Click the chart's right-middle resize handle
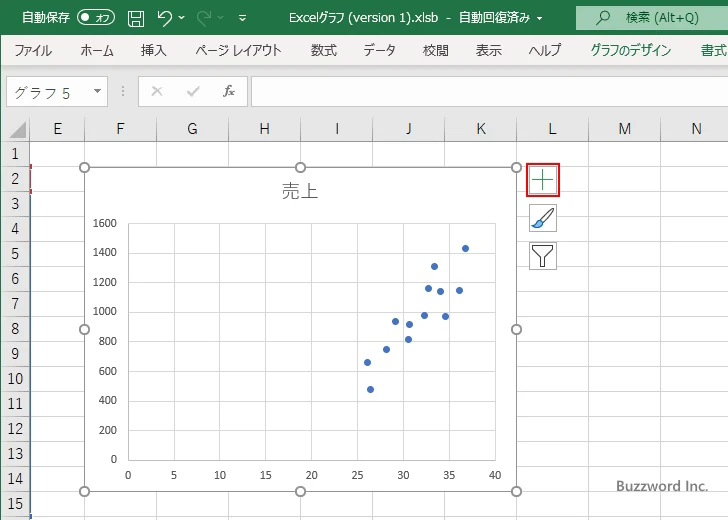The width and height of the screenshot is (728, 520). (516, 329)
